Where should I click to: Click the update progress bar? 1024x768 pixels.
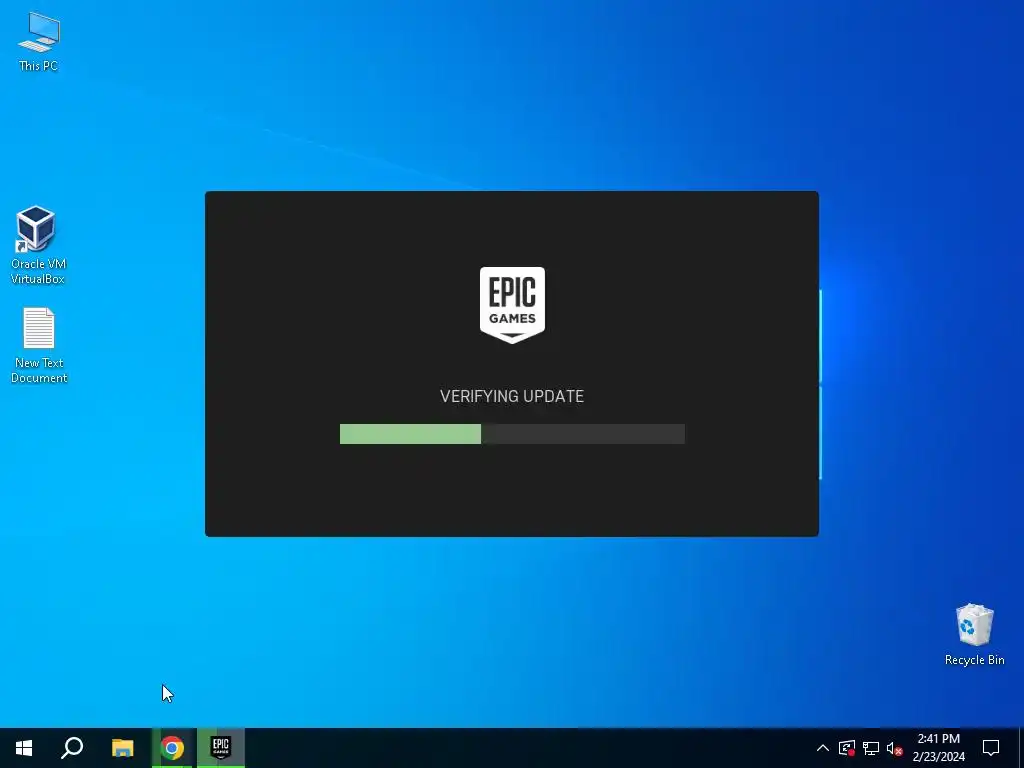click(x=512, y=434)
